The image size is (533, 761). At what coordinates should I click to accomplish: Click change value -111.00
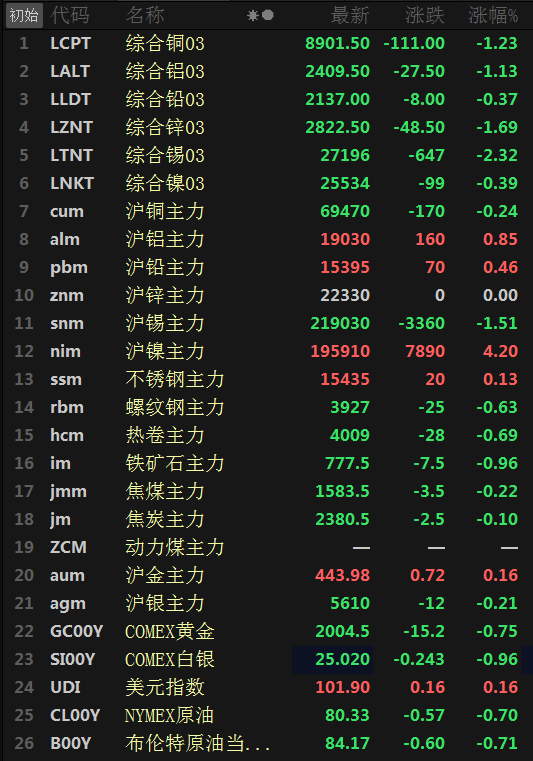coord(414,43)
